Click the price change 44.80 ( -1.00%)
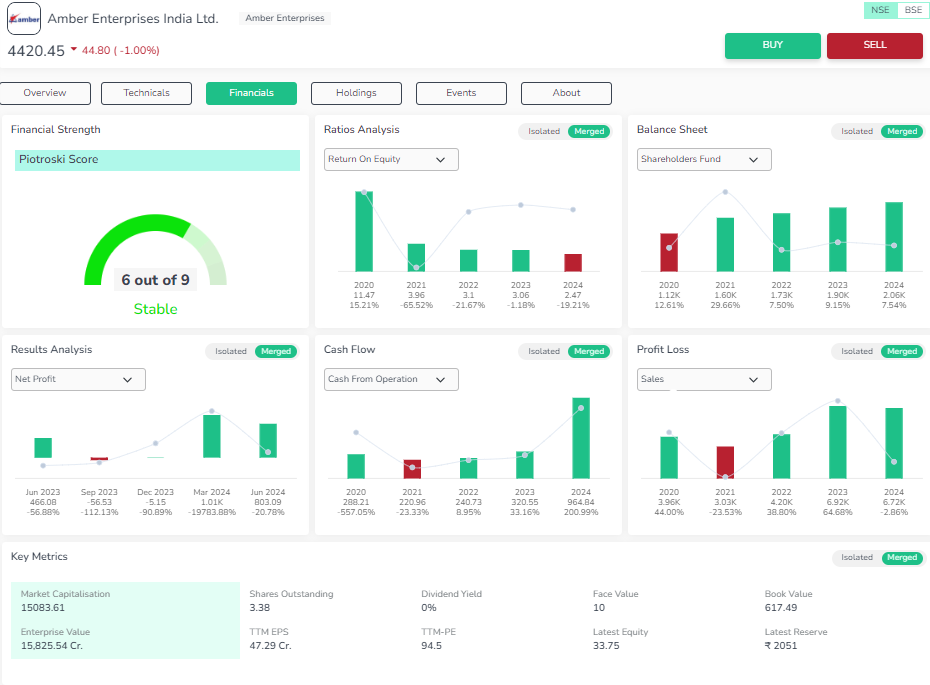The image size is (930, 685). pos(120,50)
